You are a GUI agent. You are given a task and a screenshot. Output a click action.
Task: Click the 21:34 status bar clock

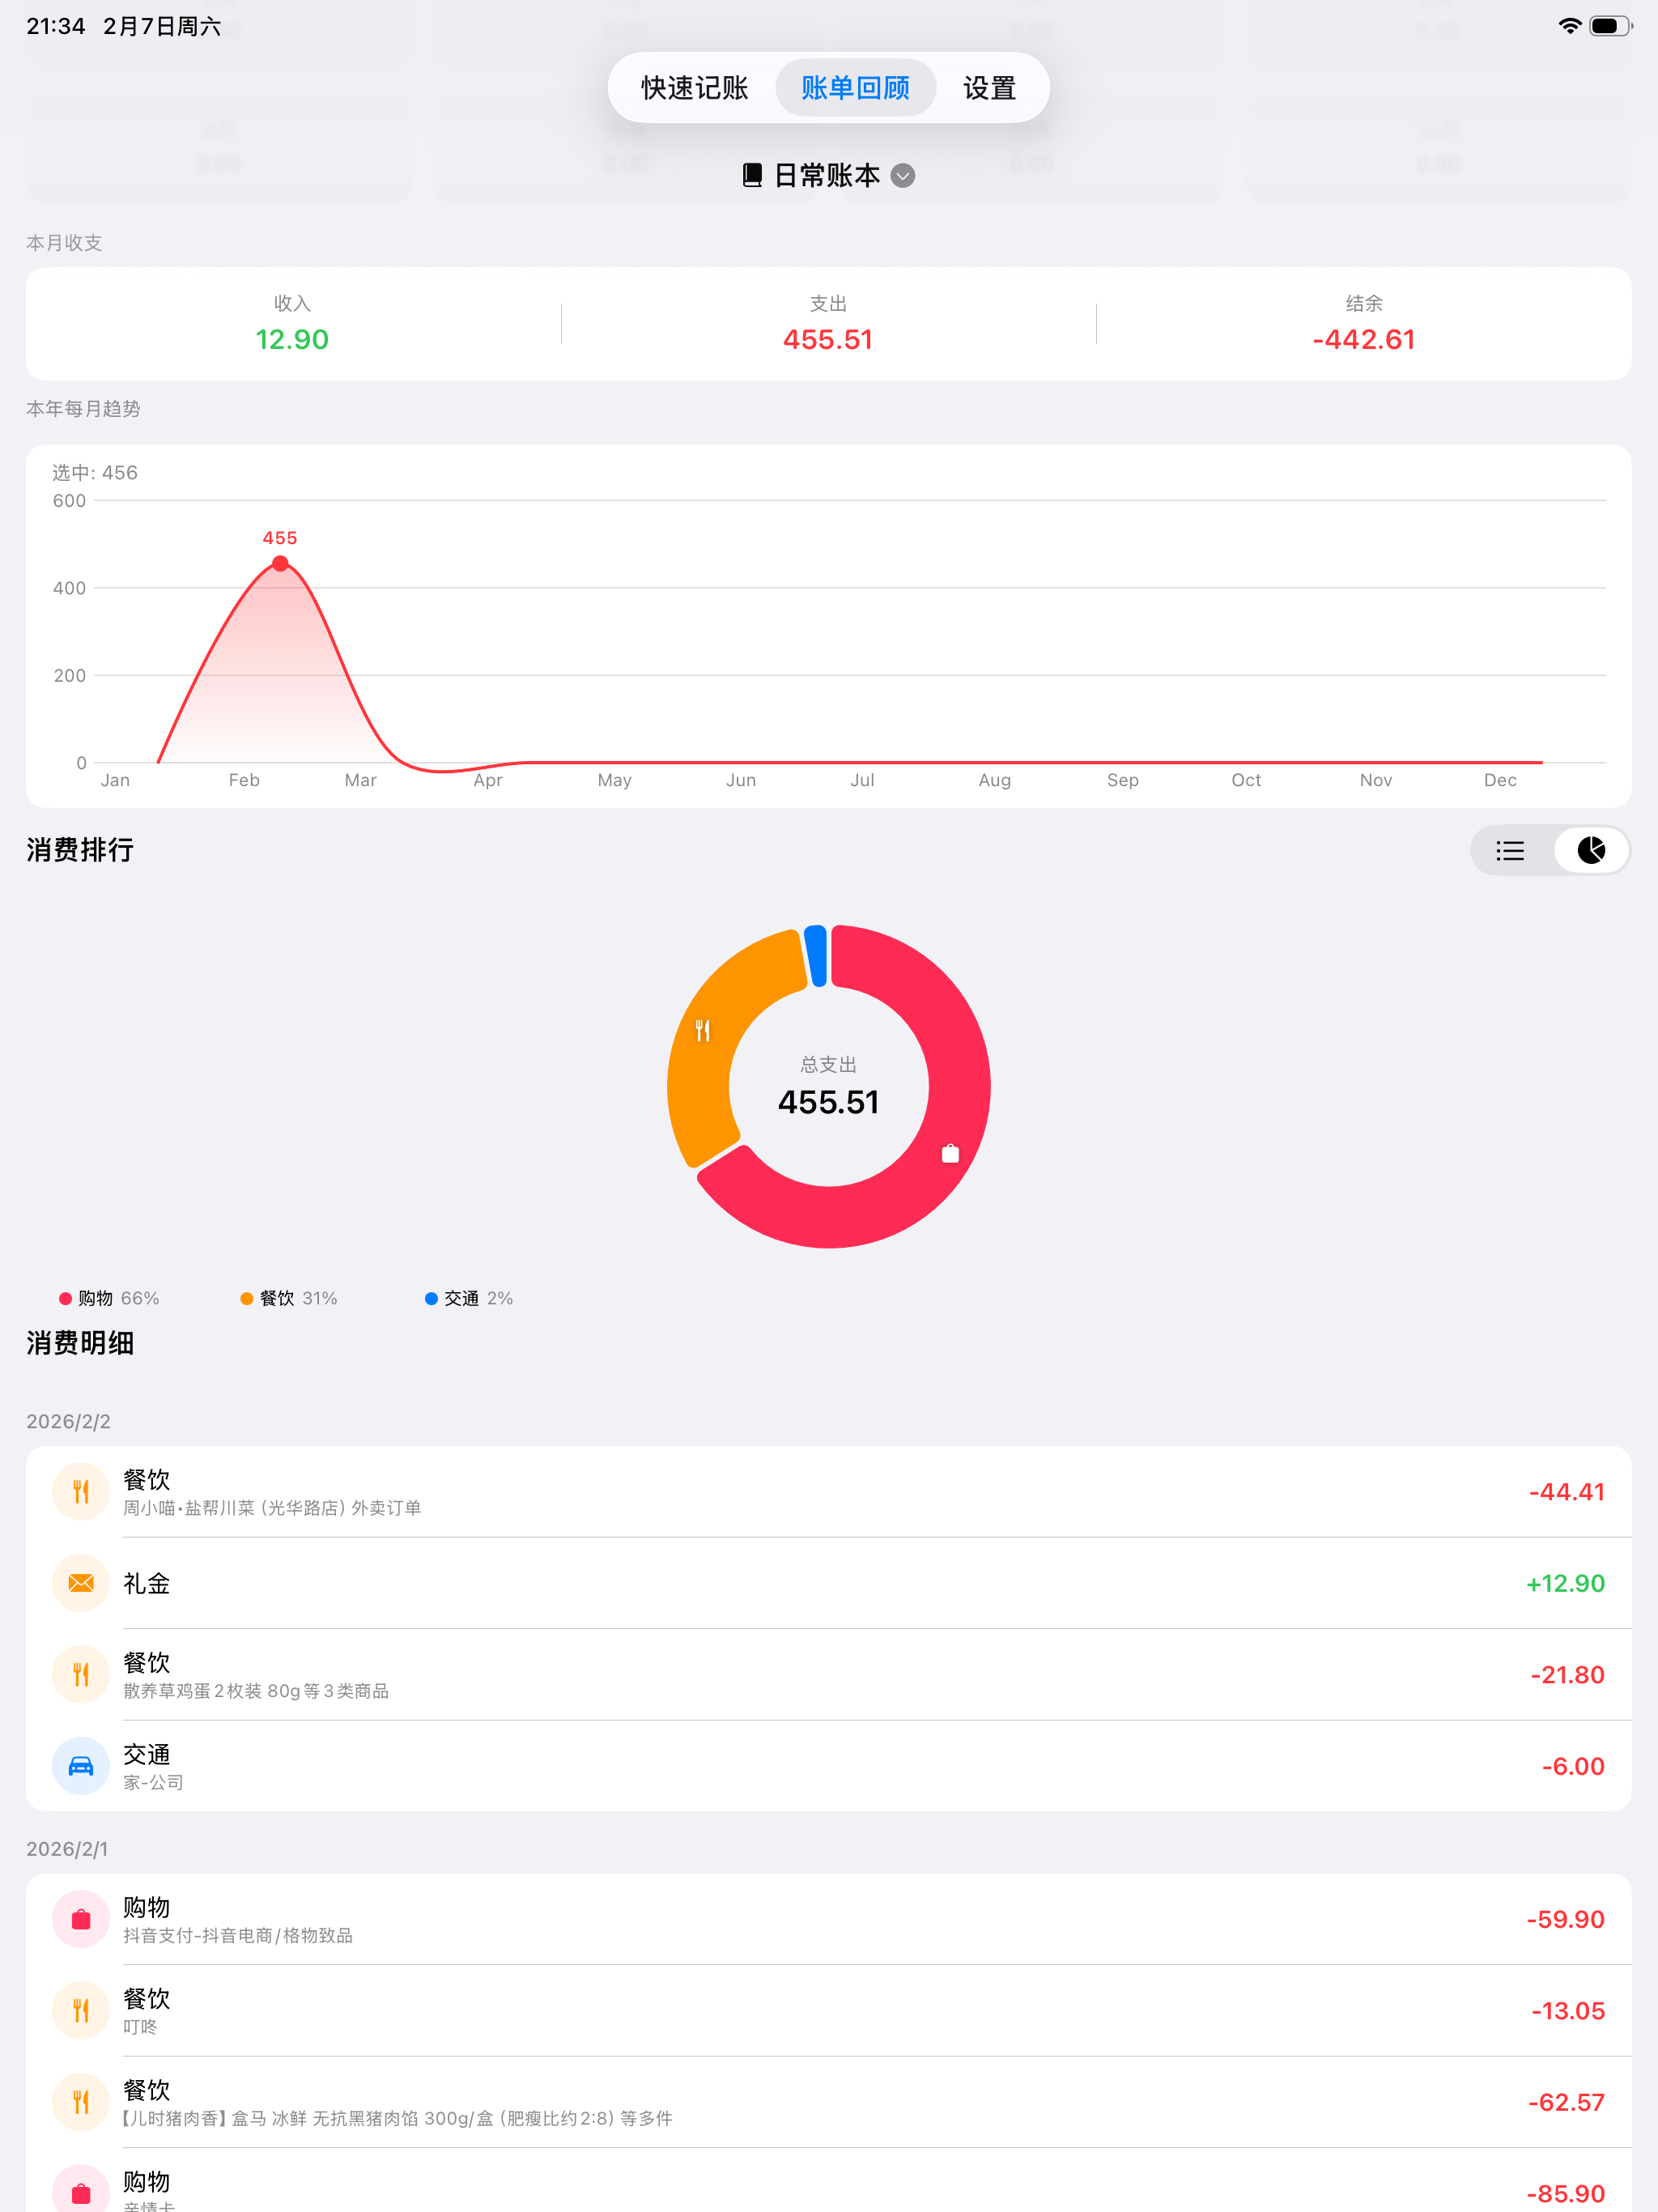click(56, 26)
